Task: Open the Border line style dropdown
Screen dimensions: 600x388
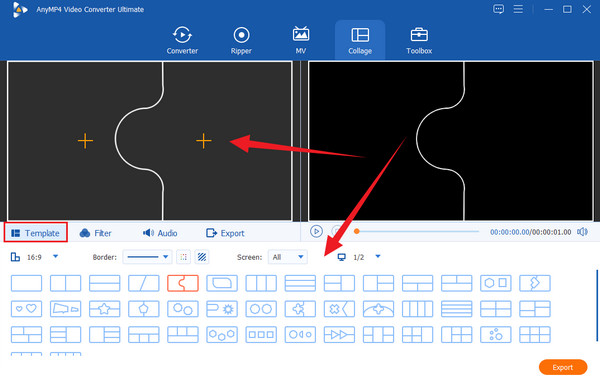Action: tap(147, 257)
